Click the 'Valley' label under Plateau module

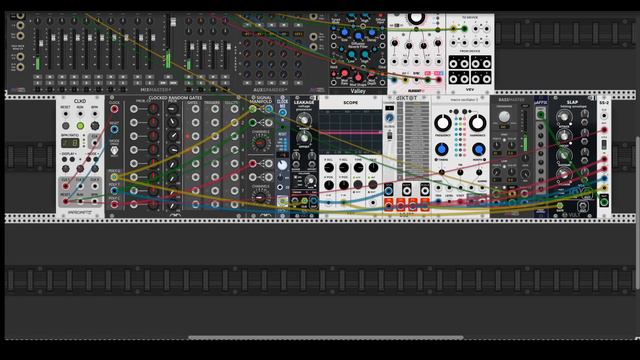point(358,91)
